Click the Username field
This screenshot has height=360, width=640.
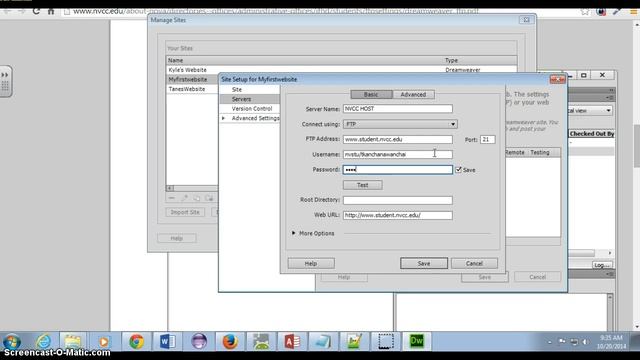tap(398, 154)
